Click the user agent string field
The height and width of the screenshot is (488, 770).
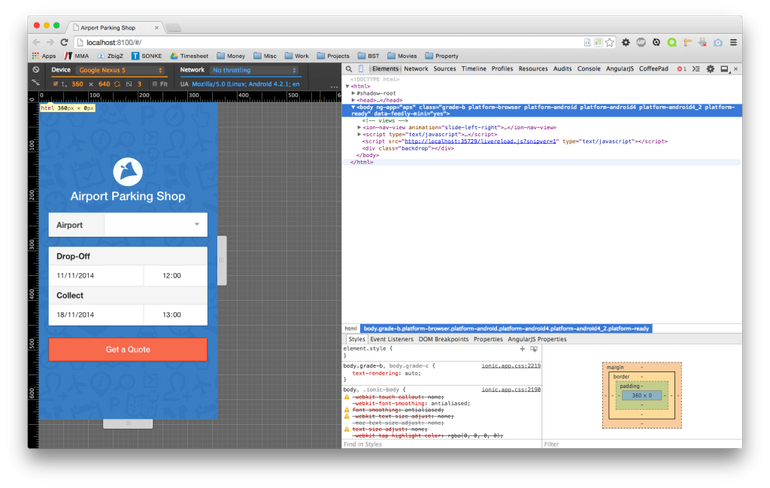[246, 84]
